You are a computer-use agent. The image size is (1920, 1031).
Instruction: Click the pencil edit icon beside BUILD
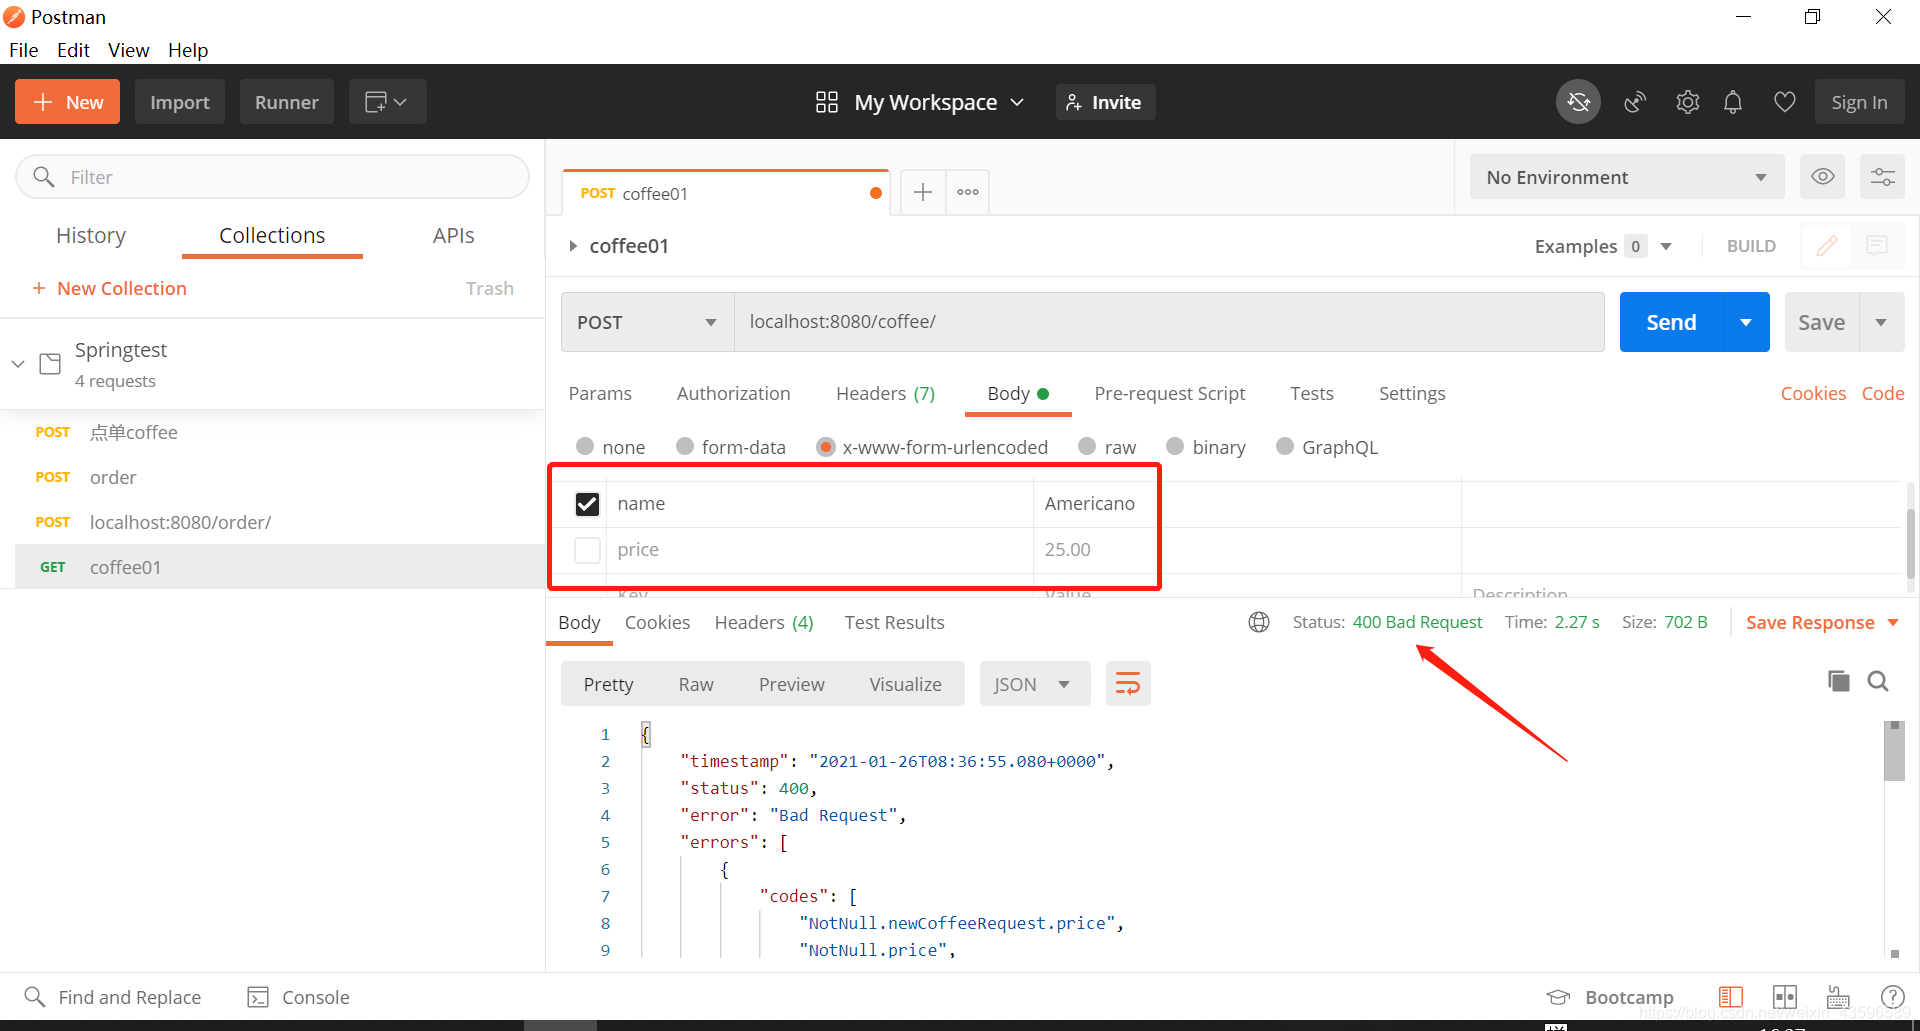pos(1827,246)
